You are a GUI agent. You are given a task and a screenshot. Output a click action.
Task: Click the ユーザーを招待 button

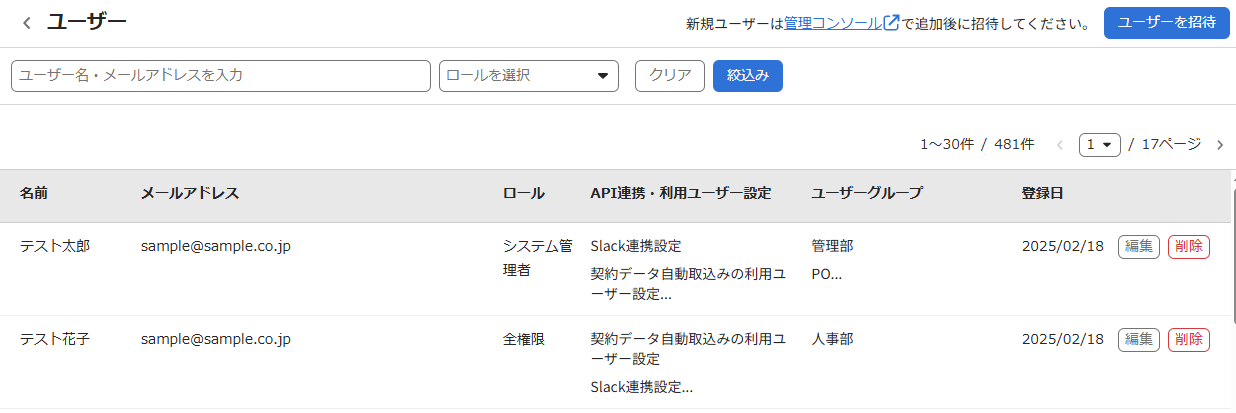1166,23
